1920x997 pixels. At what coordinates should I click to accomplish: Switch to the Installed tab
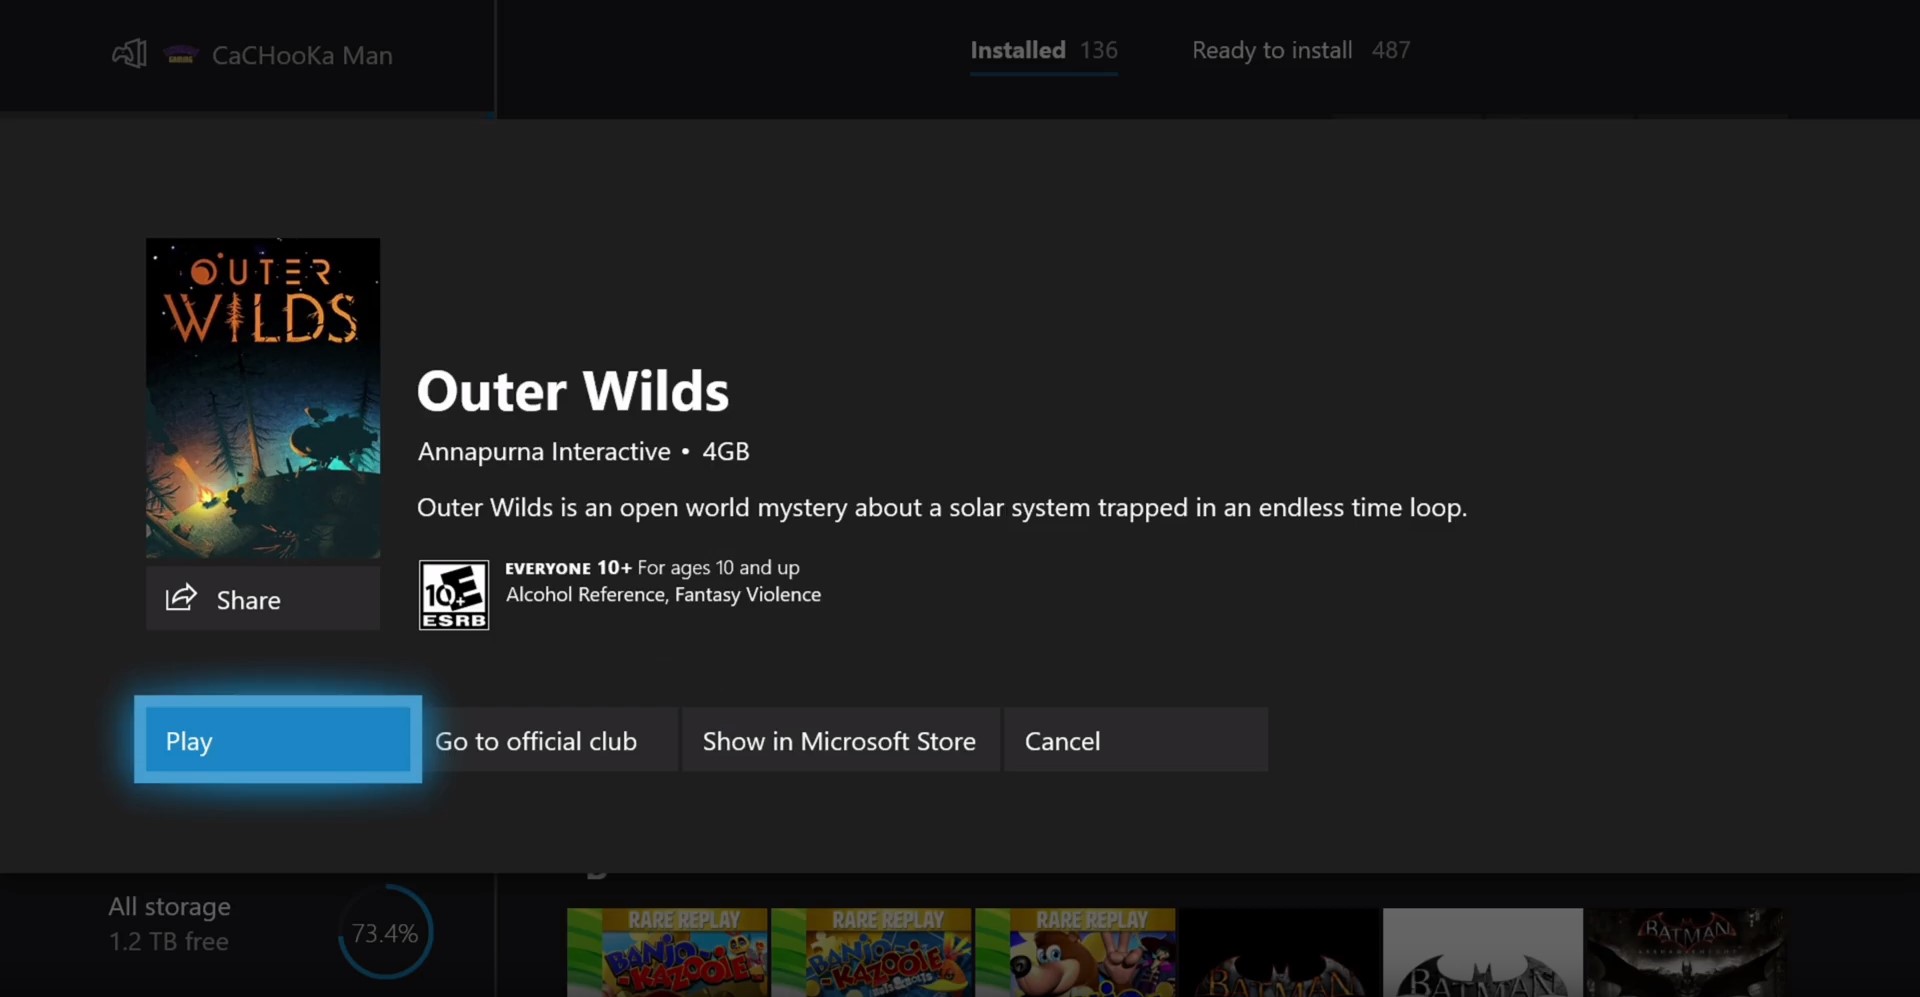[x=1043, y=51]
